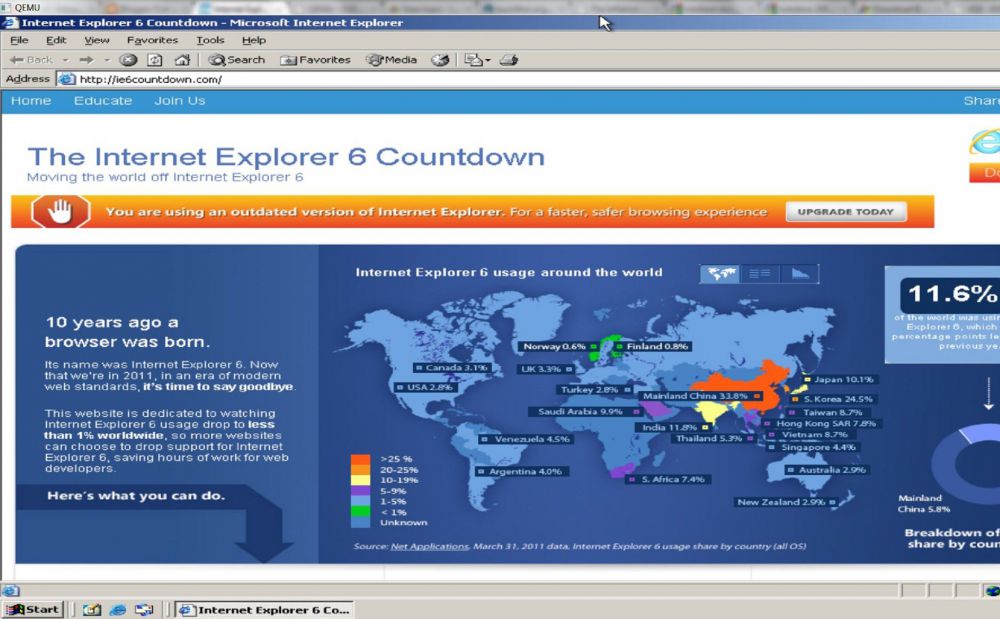1000x619 pixels.
Task: Click the India 11.8% map label
Action: [x=675, y=427]
